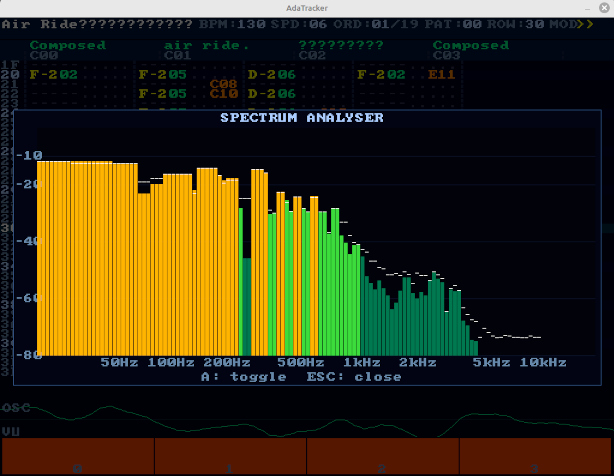Click the OSC oscilloscope label
The width and height of the screenshot is (614, 476).
pyautogui.click(x=16, y=408)
